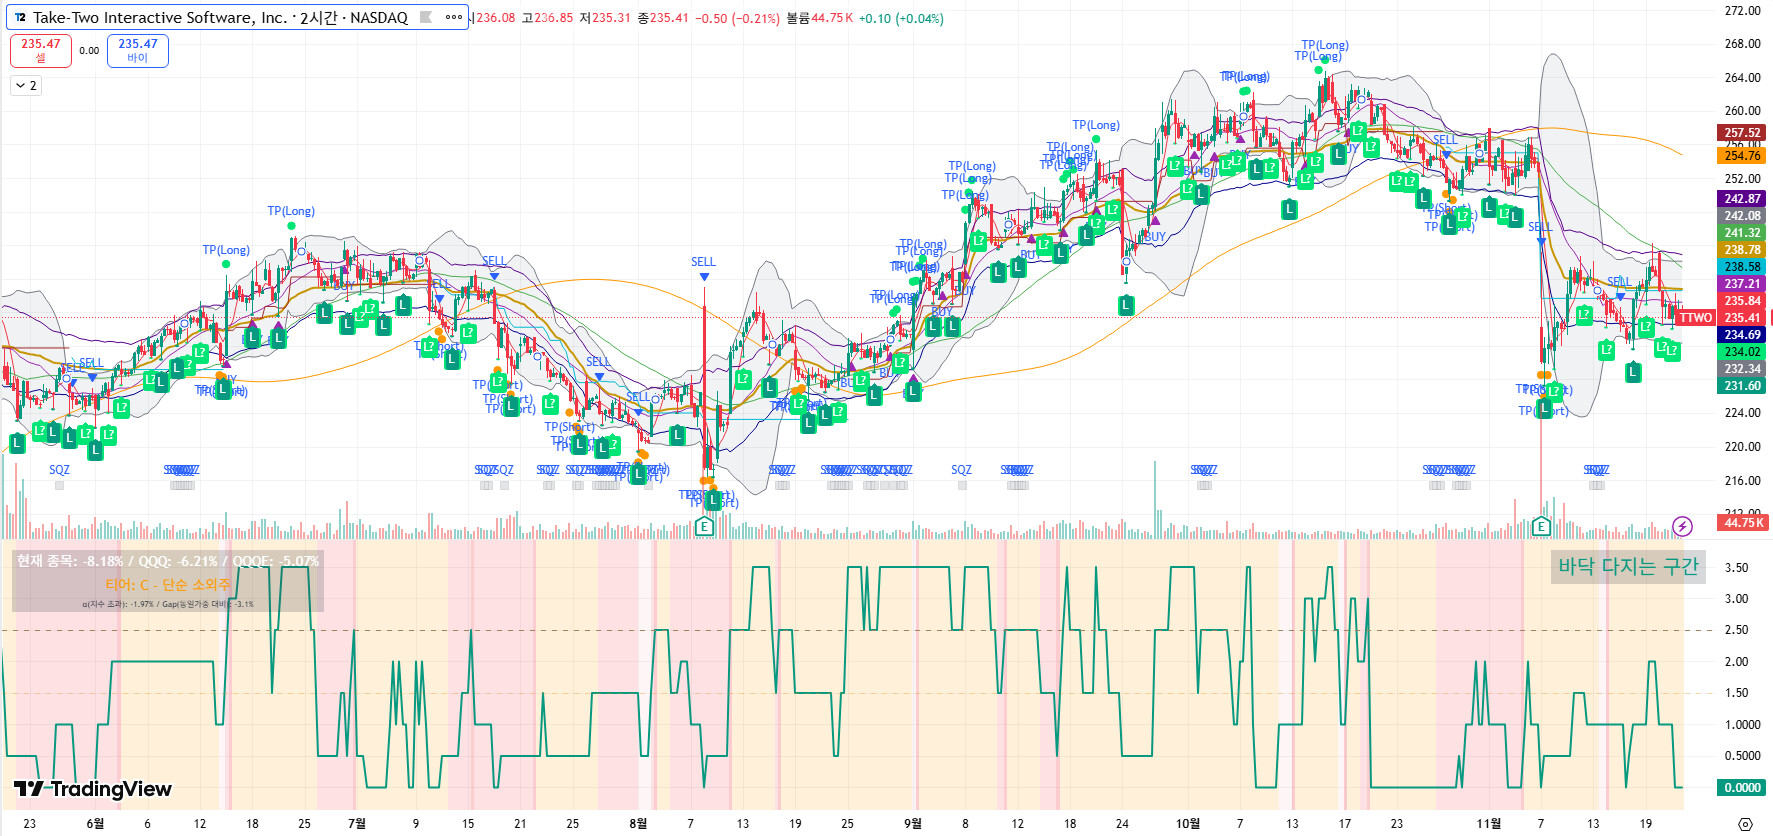Select the orange 254.76 price axis label
Viewport: 1773px width, 836px height.
(1742, 156)
